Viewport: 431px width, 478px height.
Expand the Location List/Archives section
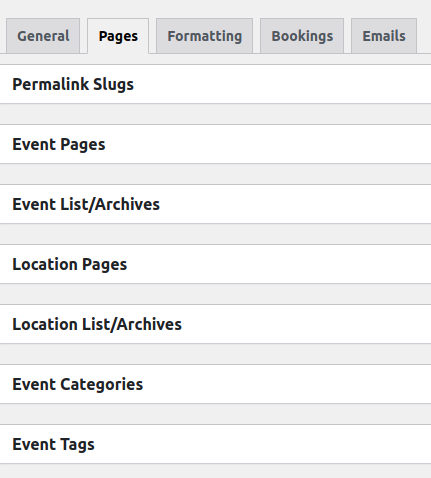(x=215, y=324)
